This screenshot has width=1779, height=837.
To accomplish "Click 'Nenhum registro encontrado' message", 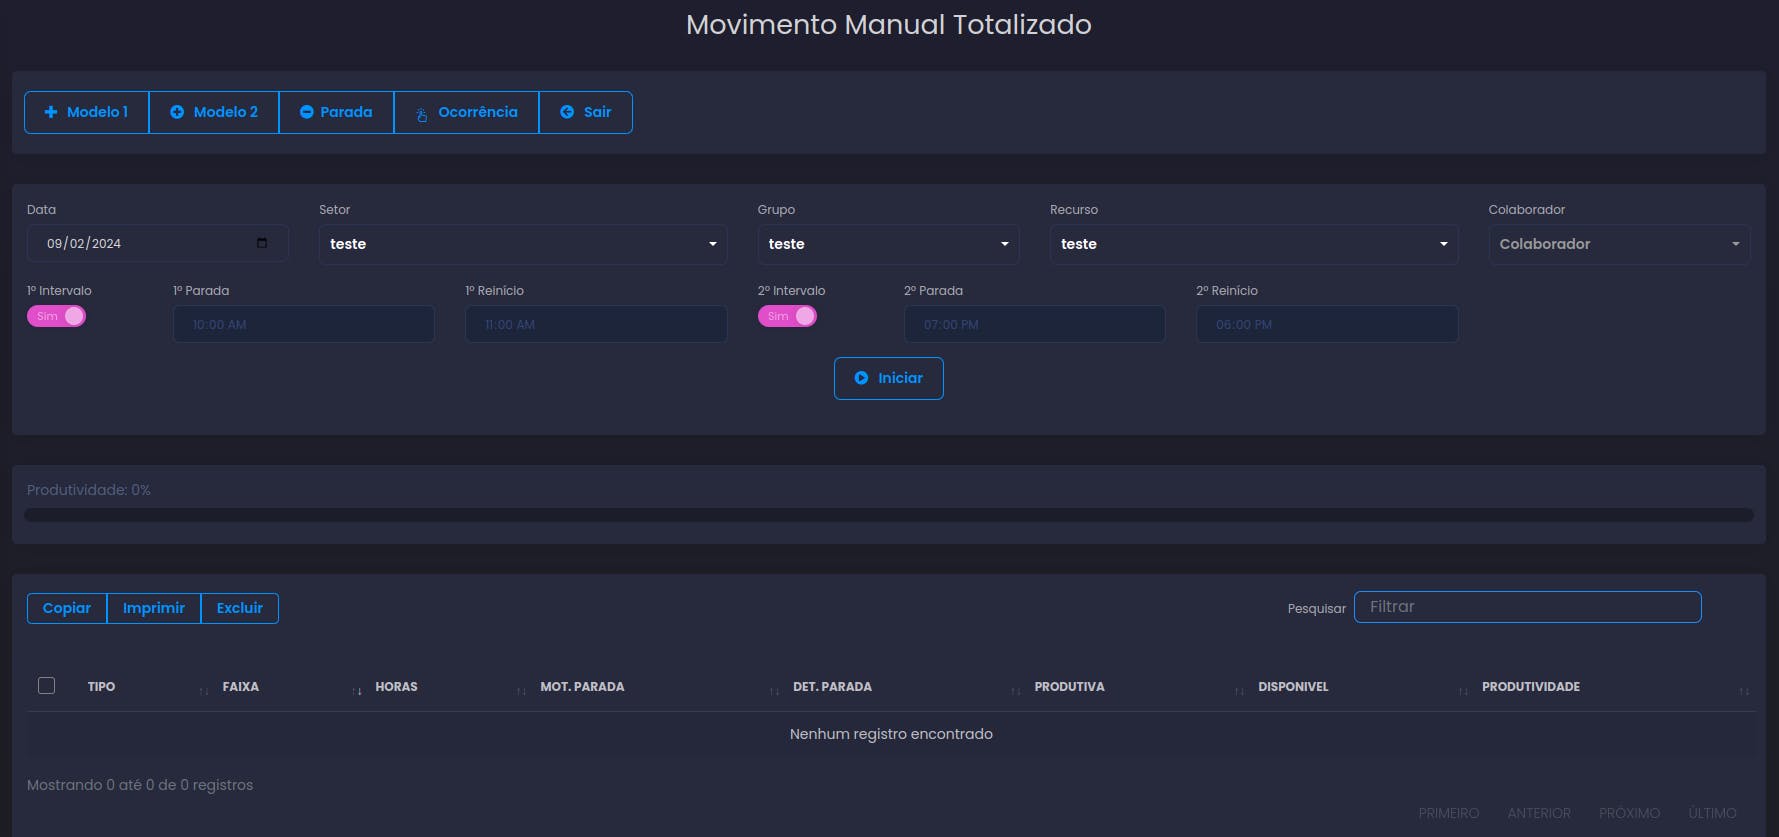I will click(891, 734).
